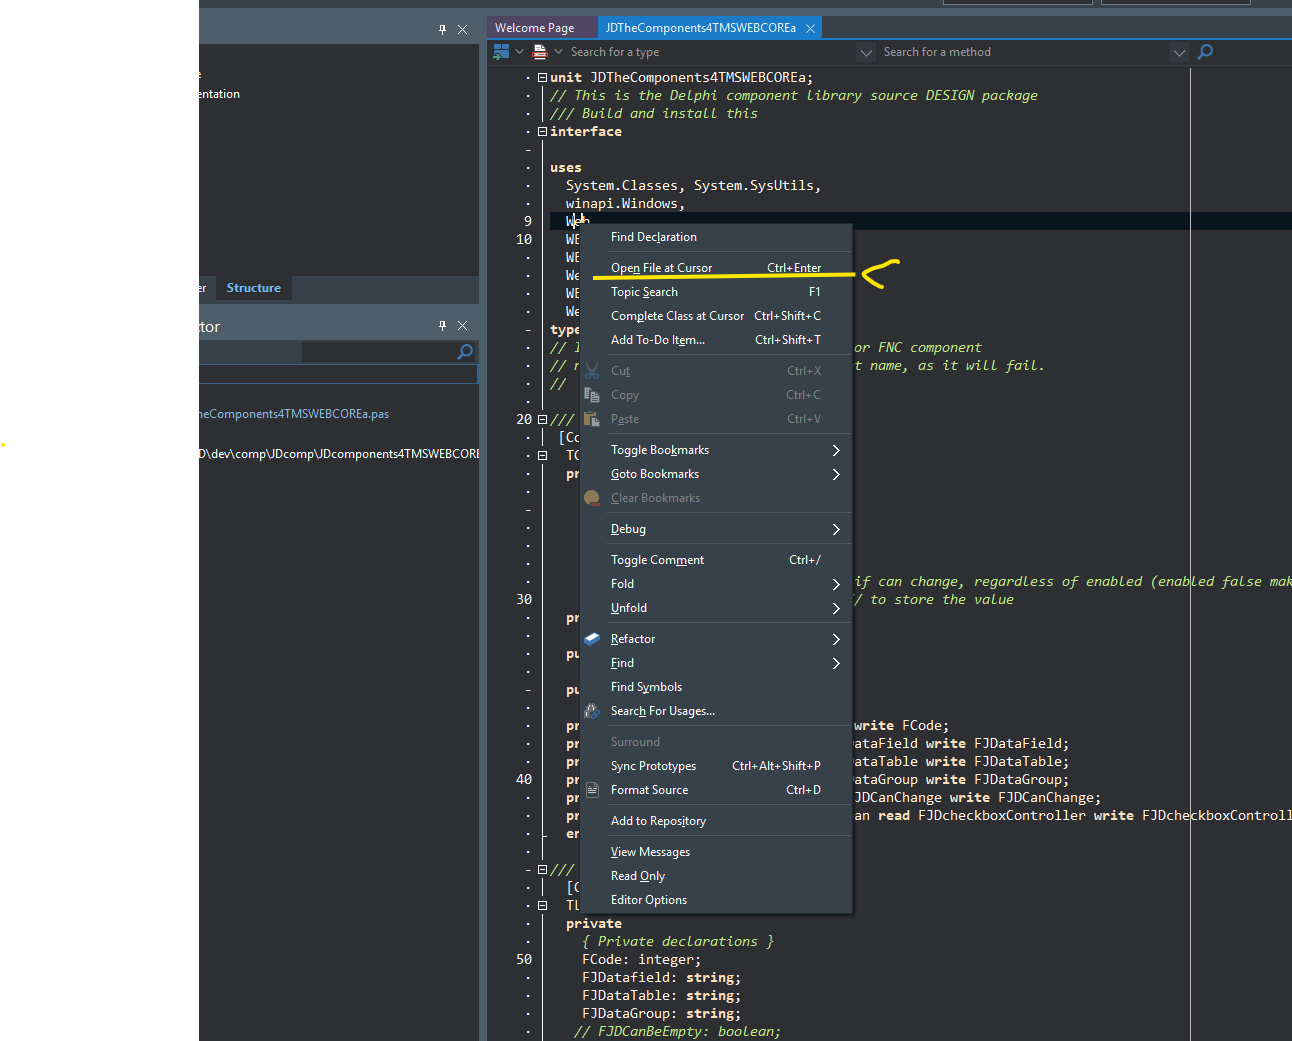Screen dimensions: 1292x1041
Task: Click the Object Inspector search magnifier icon
Action: click(x=465, y=352)
